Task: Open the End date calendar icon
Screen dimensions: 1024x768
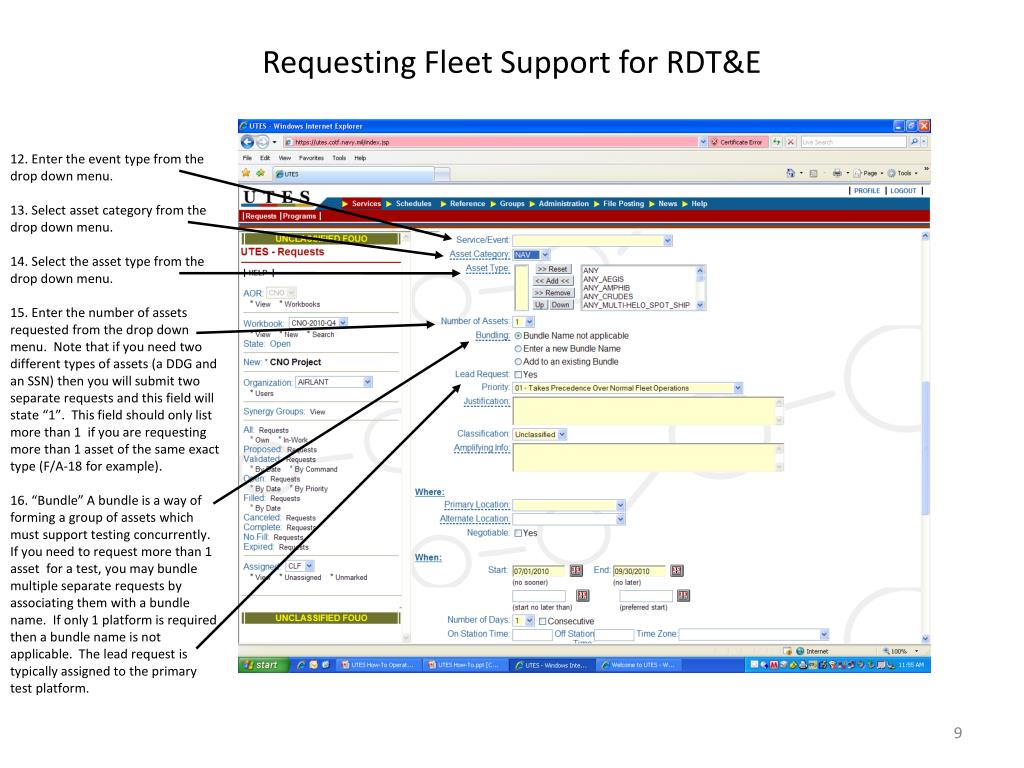Action: 677,571
